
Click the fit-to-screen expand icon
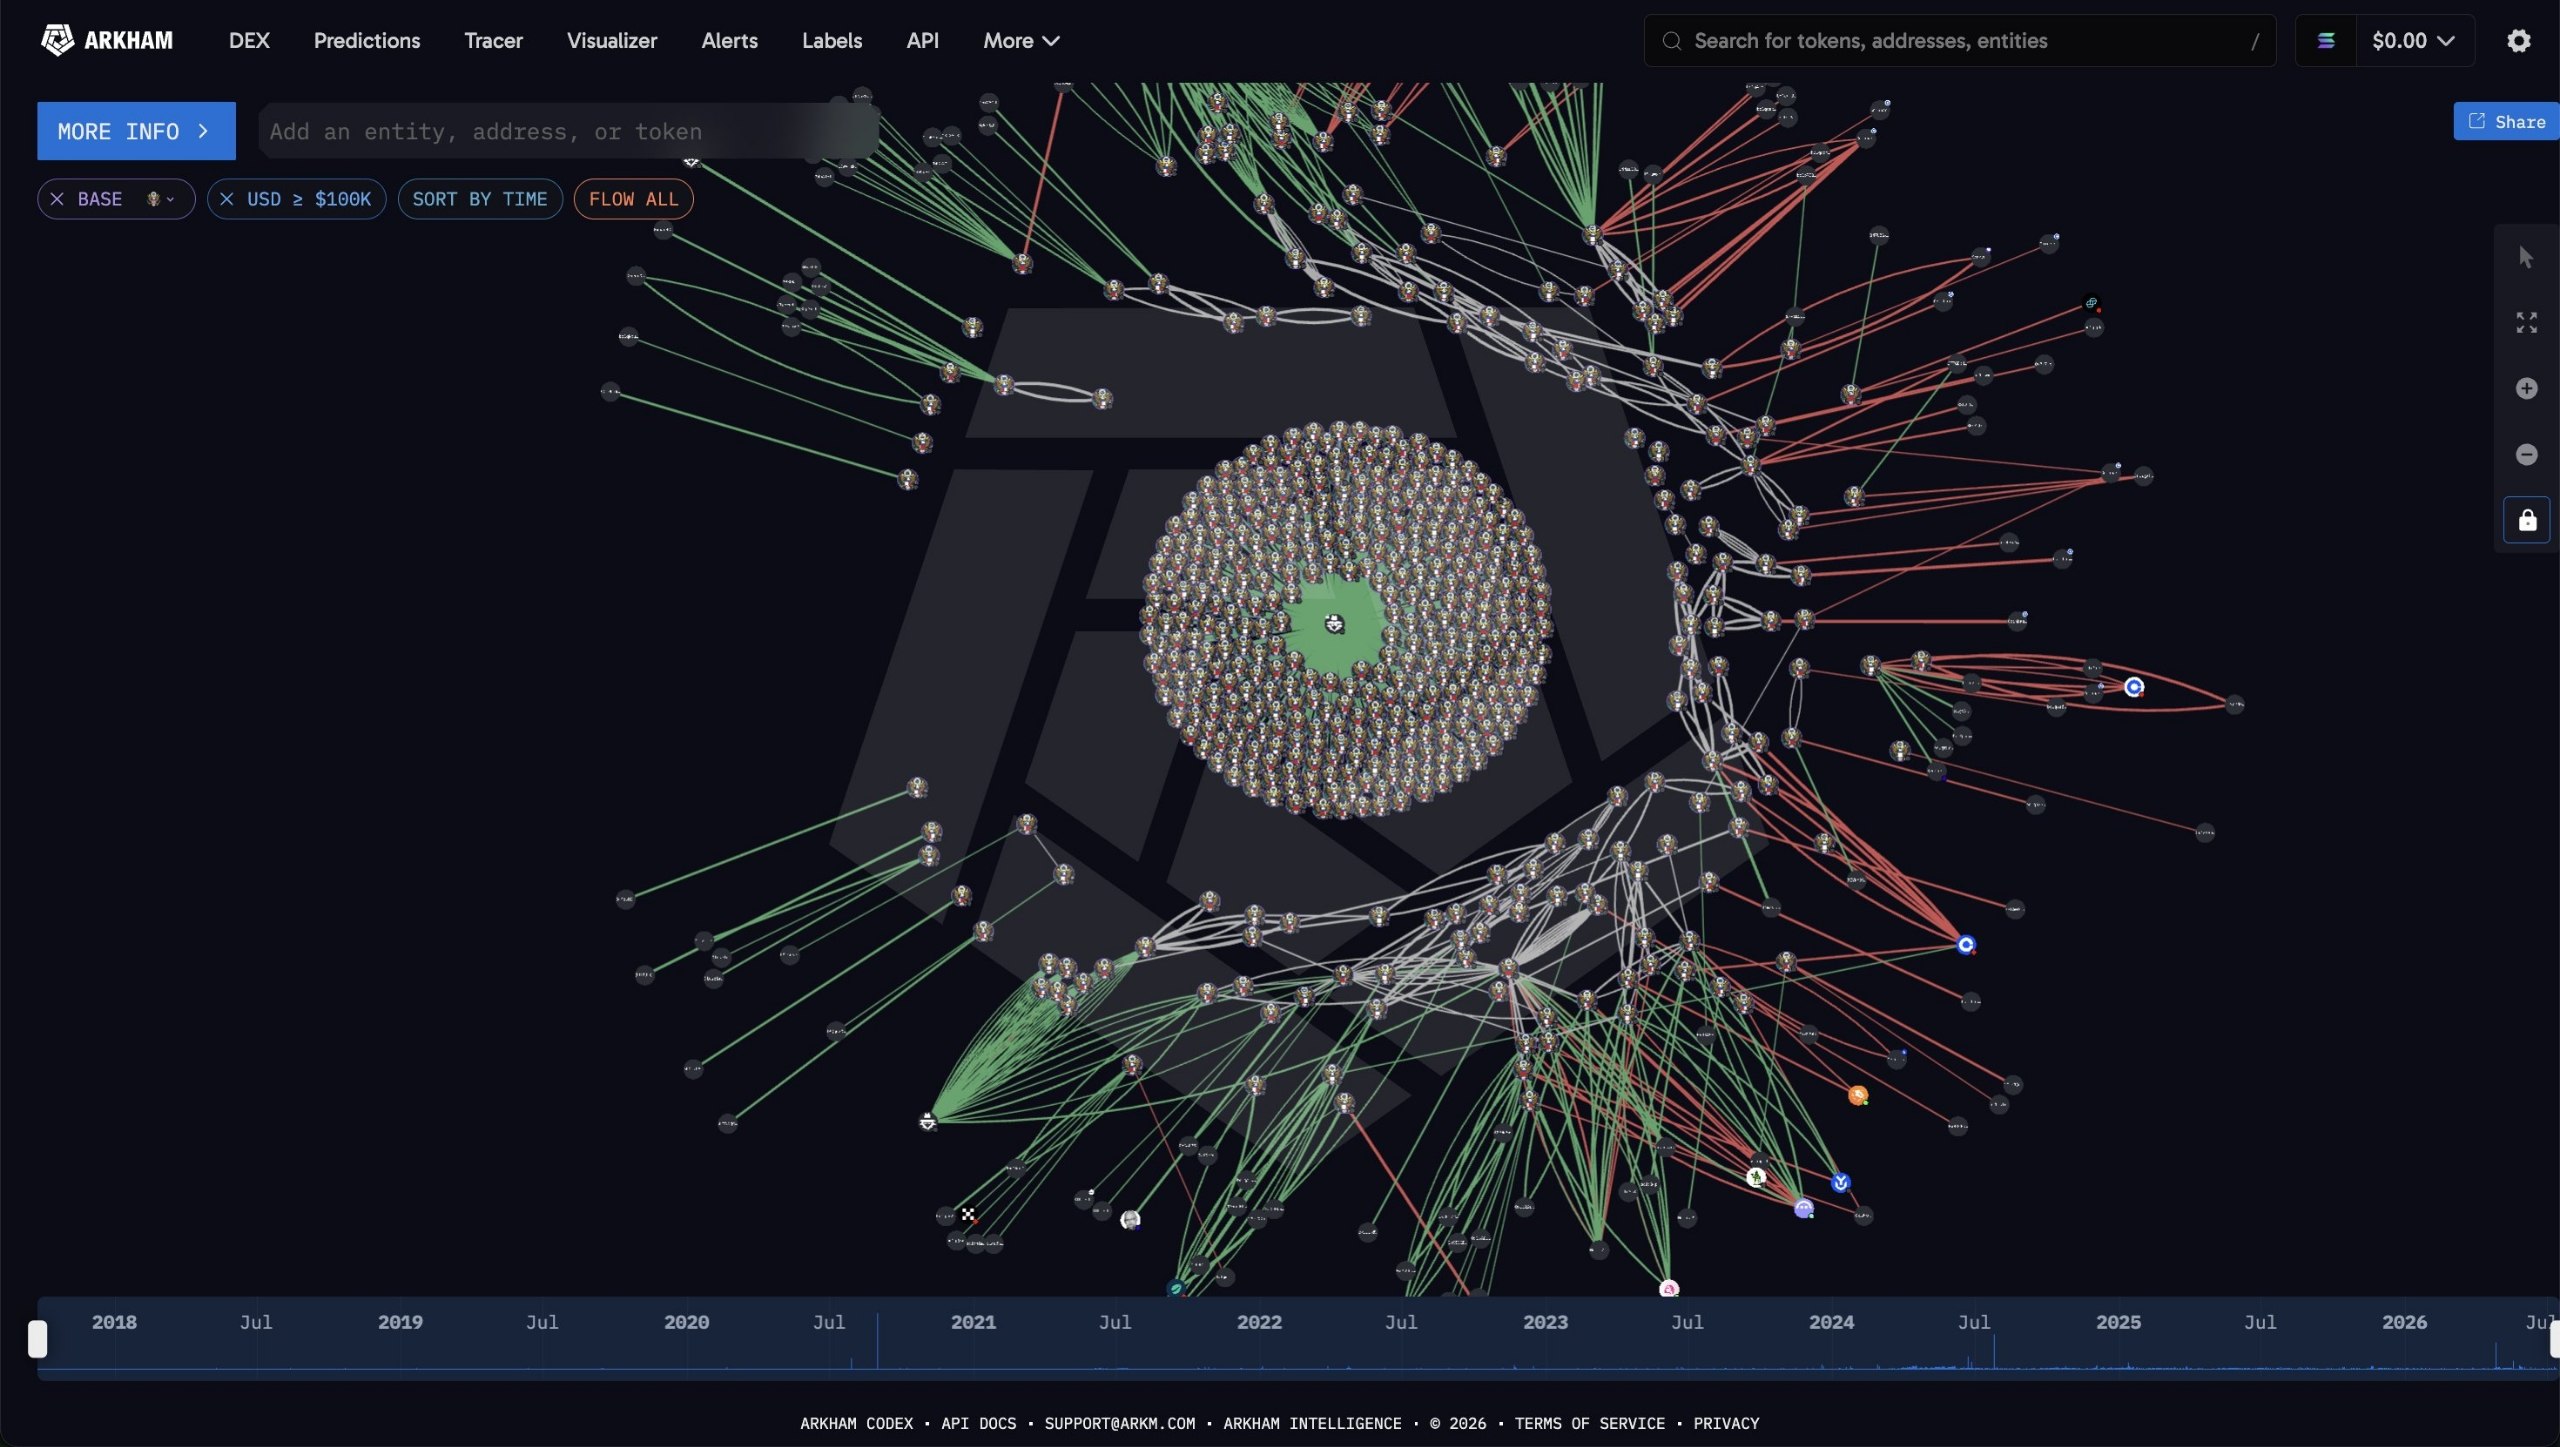coord(2526,322)
